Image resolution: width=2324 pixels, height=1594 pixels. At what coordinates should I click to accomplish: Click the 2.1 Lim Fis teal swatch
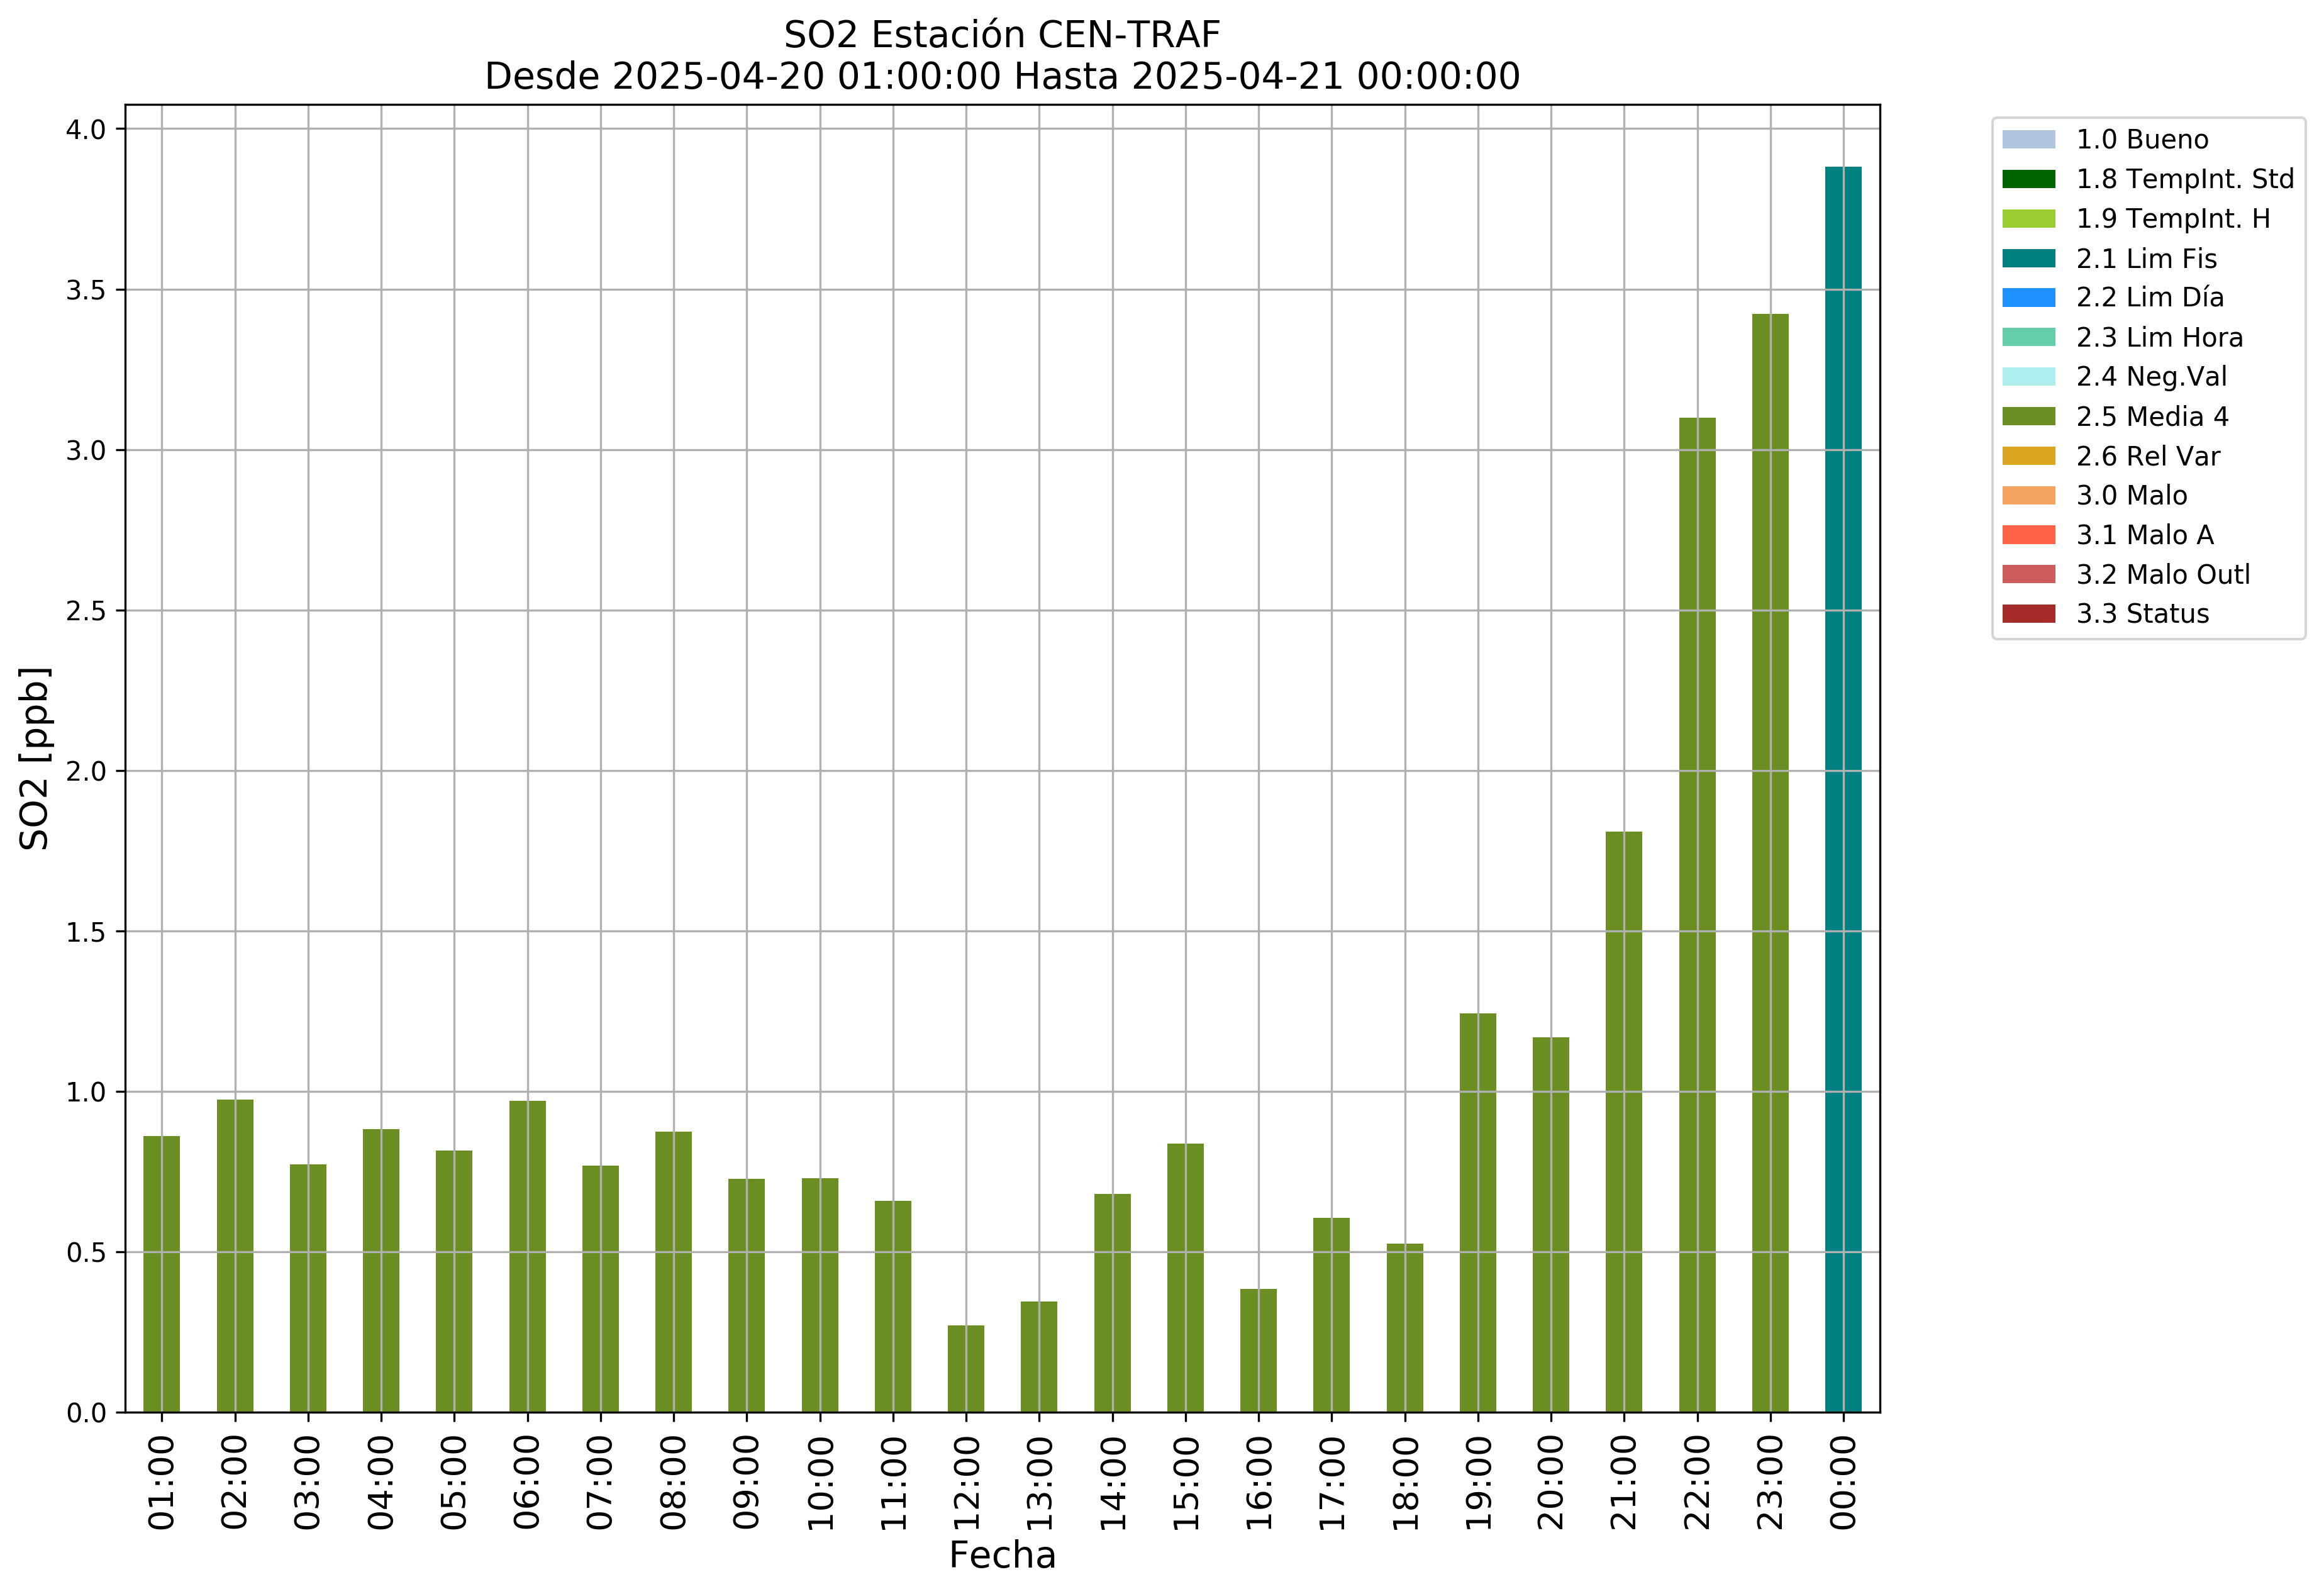pos(2028,259)
